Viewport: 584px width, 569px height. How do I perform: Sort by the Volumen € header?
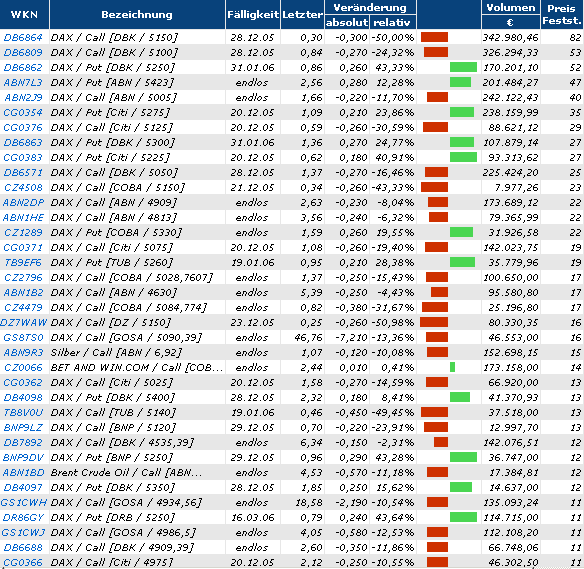(x=511, y=15)
